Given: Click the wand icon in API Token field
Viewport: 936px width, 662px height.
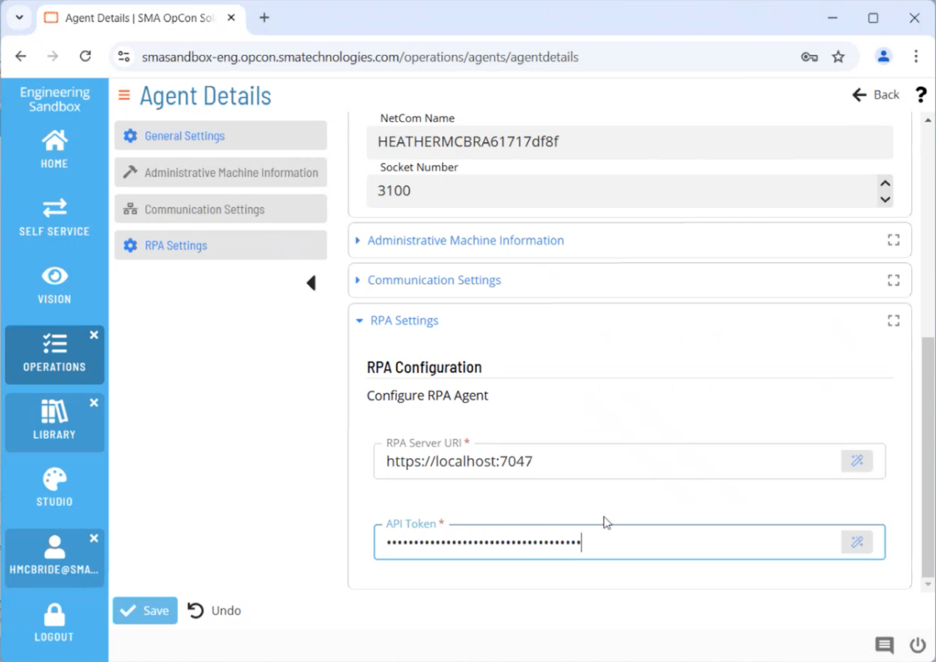Looking at the screenshot, I should [x=857, y=542].
